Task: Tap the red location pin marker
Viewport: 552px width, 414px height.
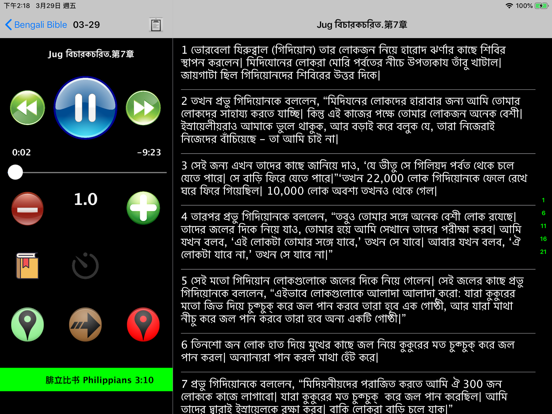Action: (143, 324)
